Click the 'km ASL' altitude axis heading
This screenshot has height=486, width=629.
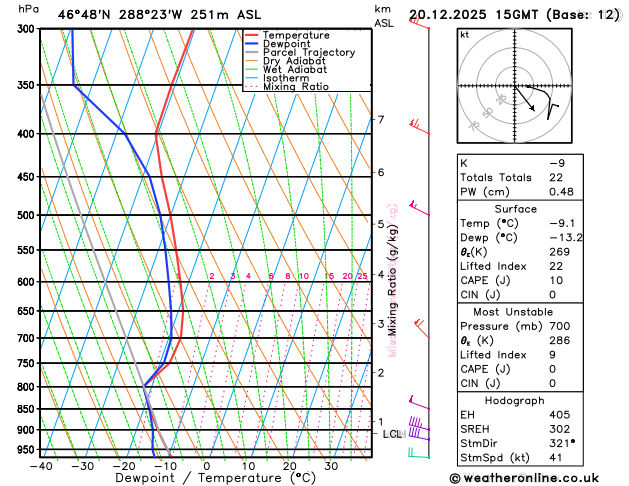384,16
